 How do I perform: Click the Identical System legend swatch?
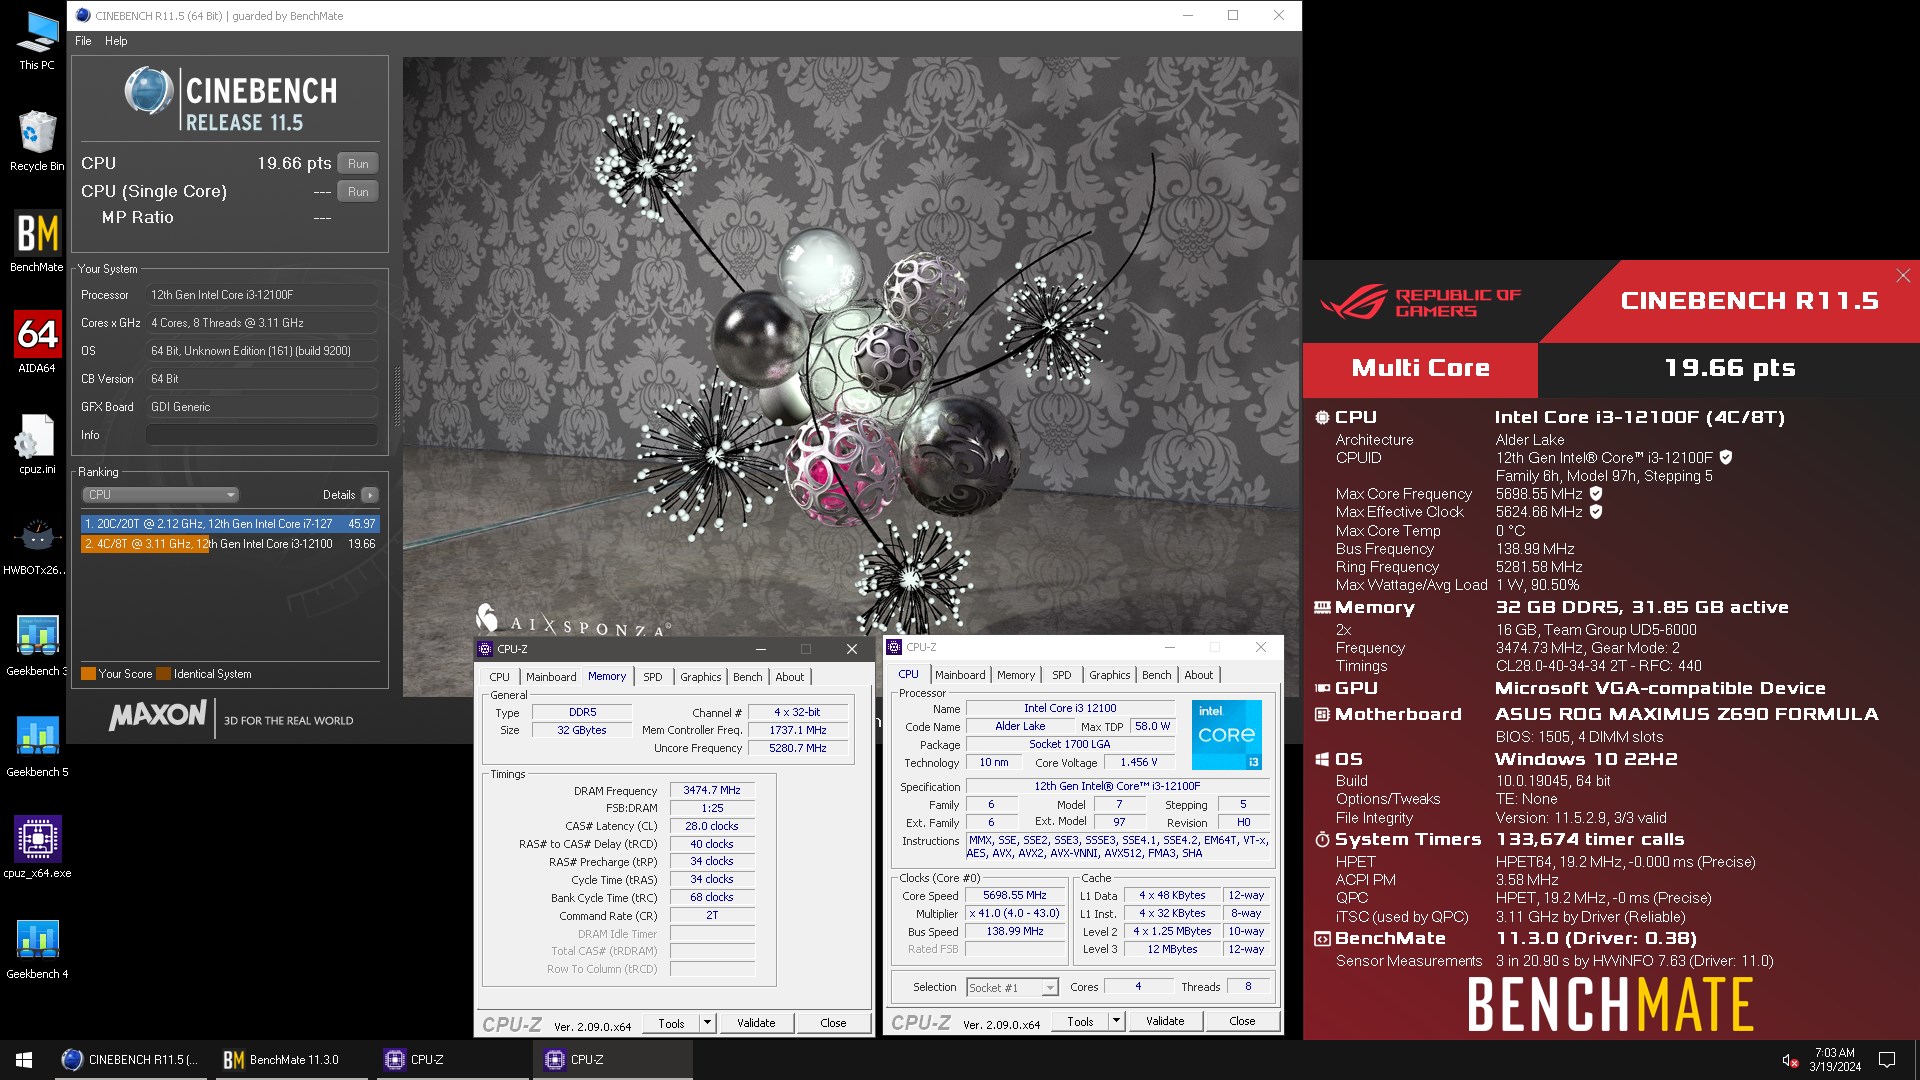point(164,674)
